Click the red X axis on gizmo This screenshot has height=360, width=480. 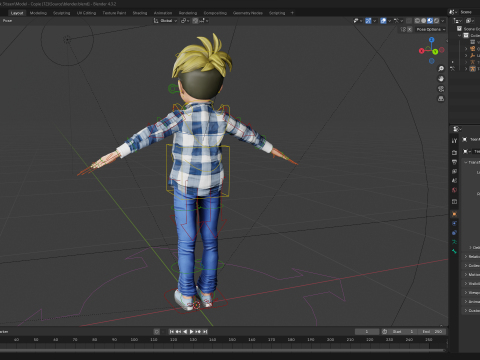tap(421, 51)
